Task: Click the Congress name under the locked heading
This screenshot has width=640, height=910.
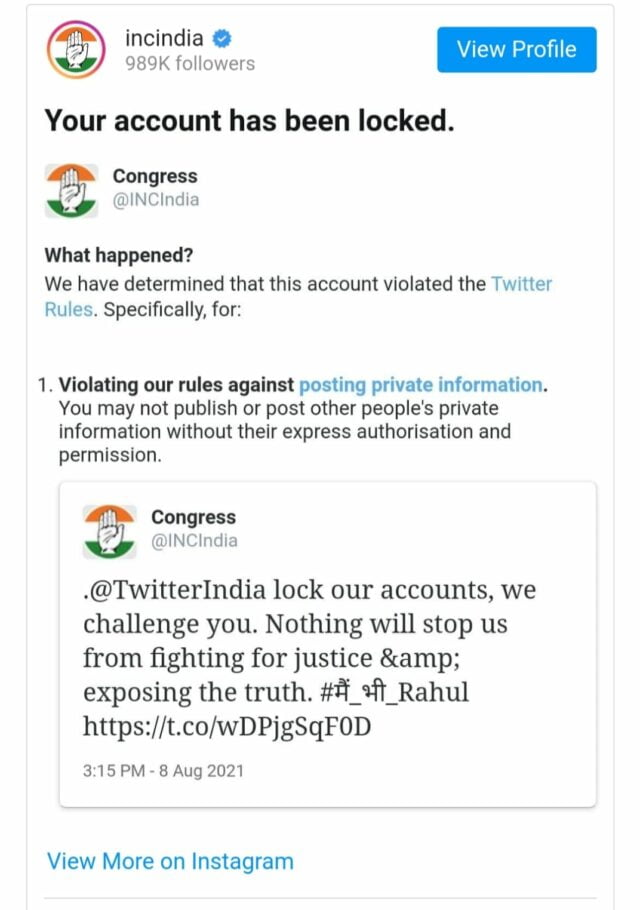Action: [x=155, y=177]
